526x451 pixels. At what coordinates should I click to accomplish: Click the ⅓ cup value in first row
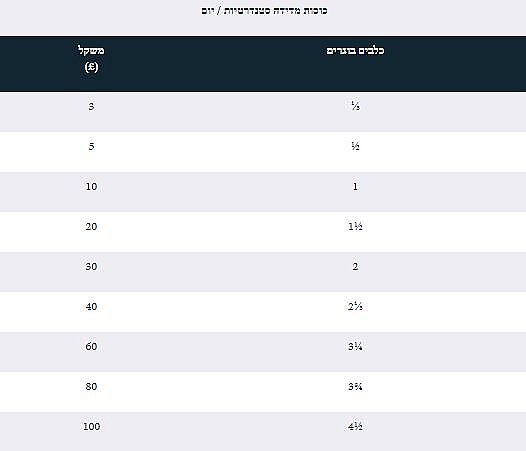[355, 106]
